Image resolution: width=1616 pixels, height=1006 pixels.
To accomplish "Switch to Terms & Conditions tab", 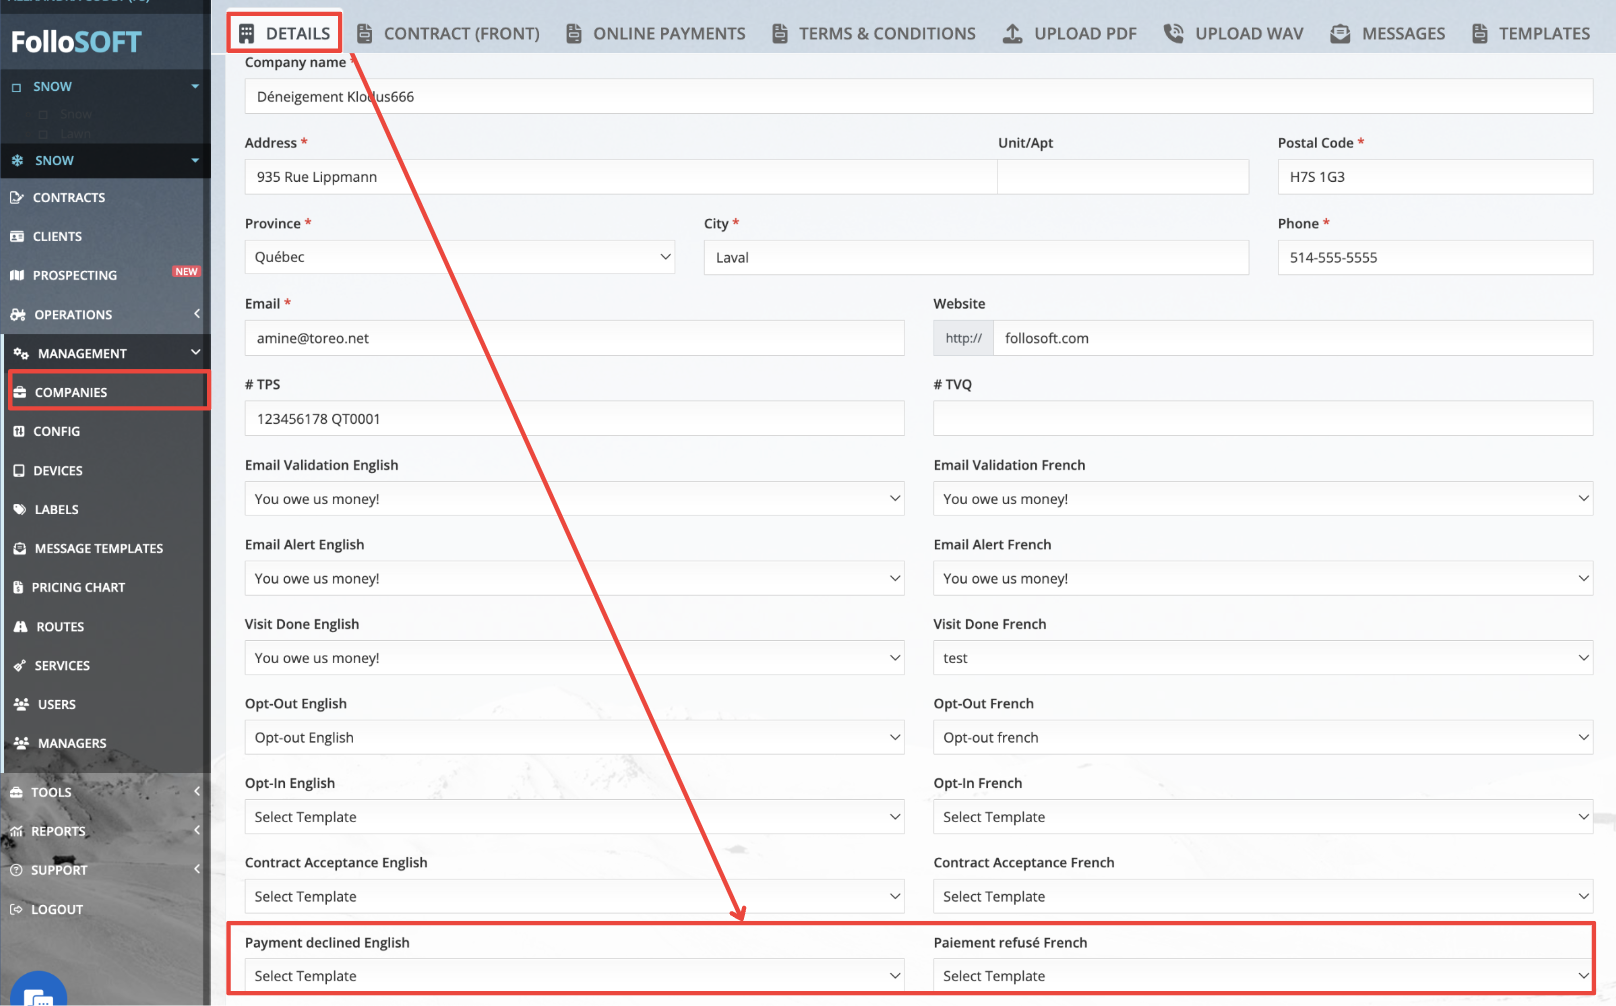I will point(874,33).
